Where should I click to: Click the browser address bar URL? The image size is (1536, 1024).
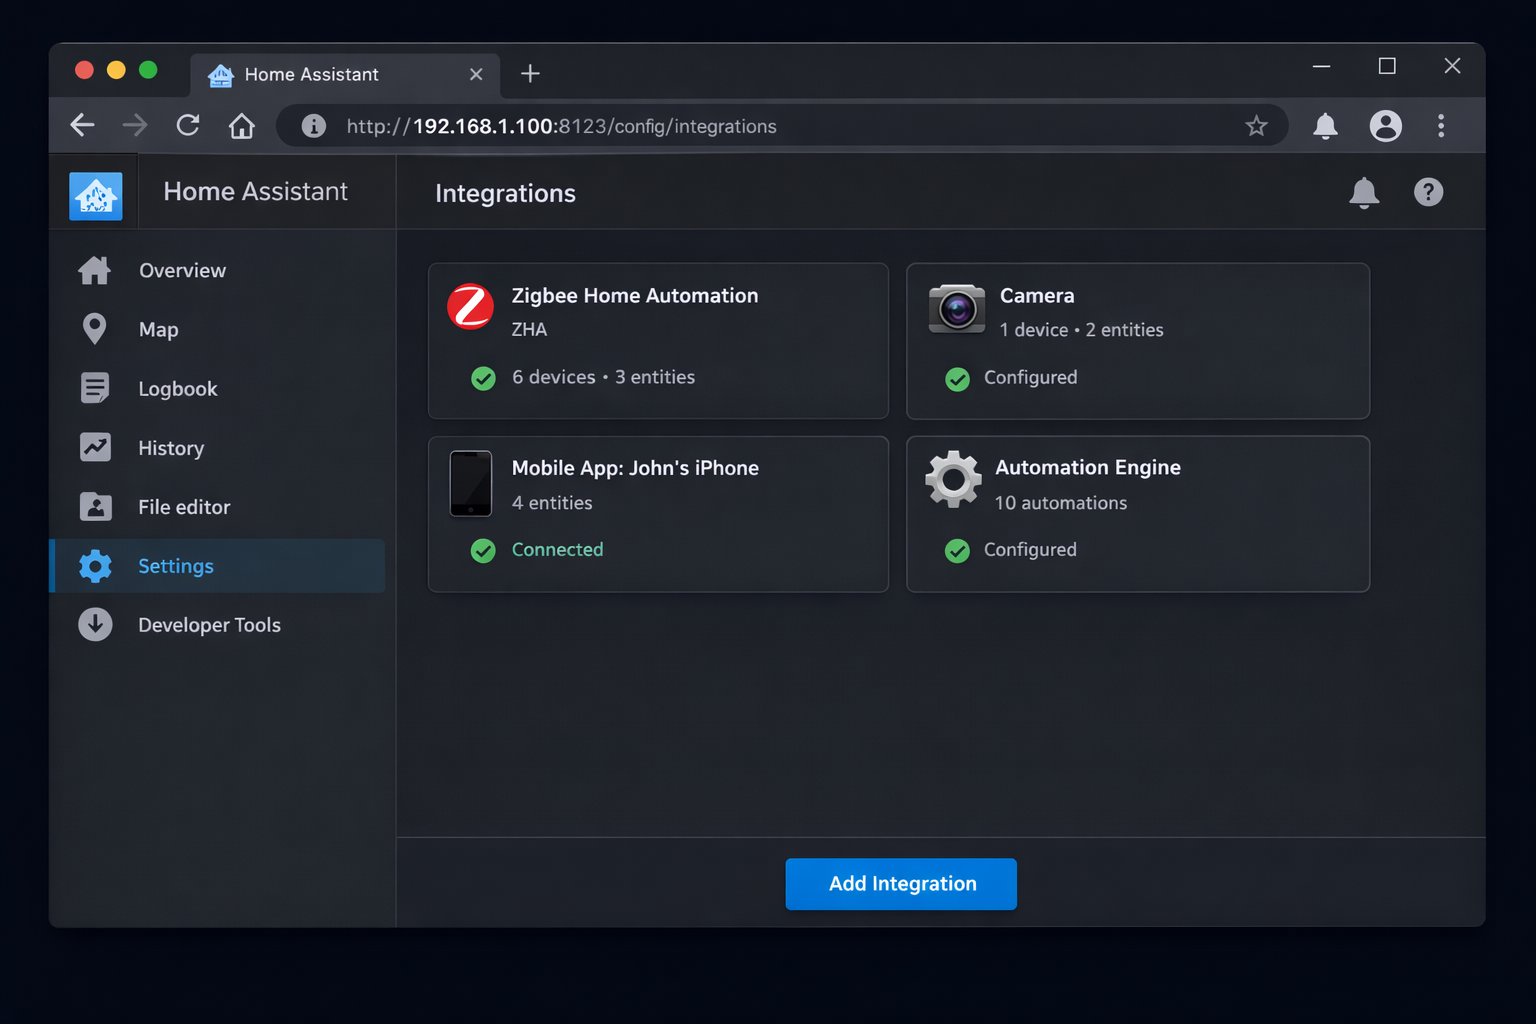[x=560, y=126]
